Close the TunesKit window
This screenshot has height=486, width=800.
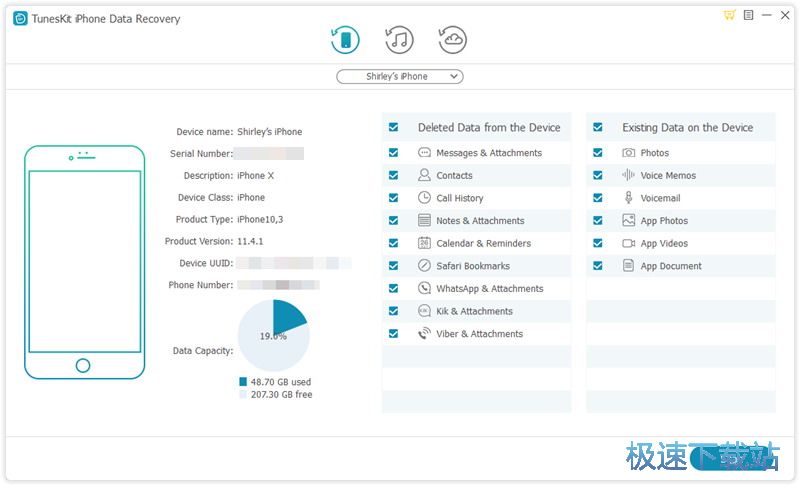tap(785, 15)
